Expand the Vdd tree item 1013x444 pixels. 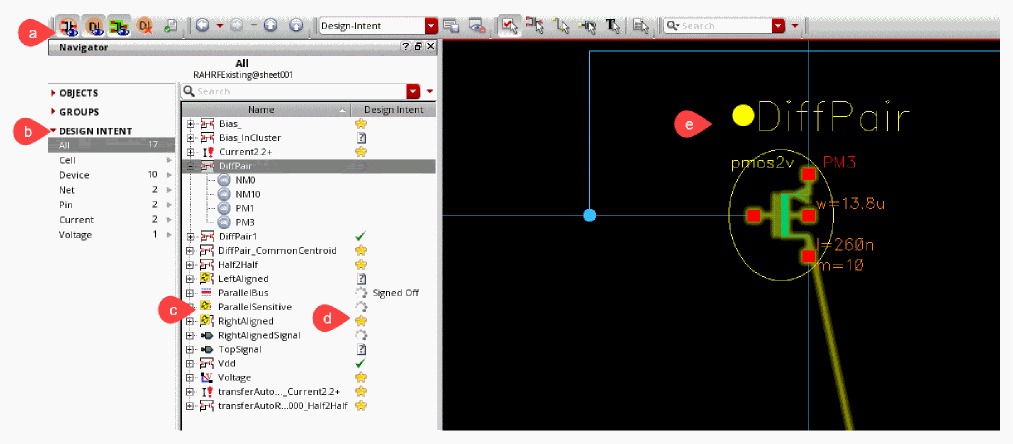pyautogui.click(x=190, y=364)
